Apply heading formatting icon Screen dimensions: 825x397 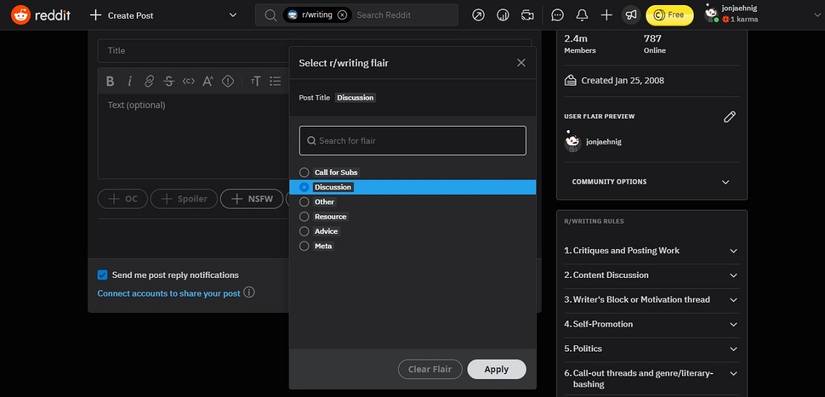pyautogui.click(x=255, y=81)
